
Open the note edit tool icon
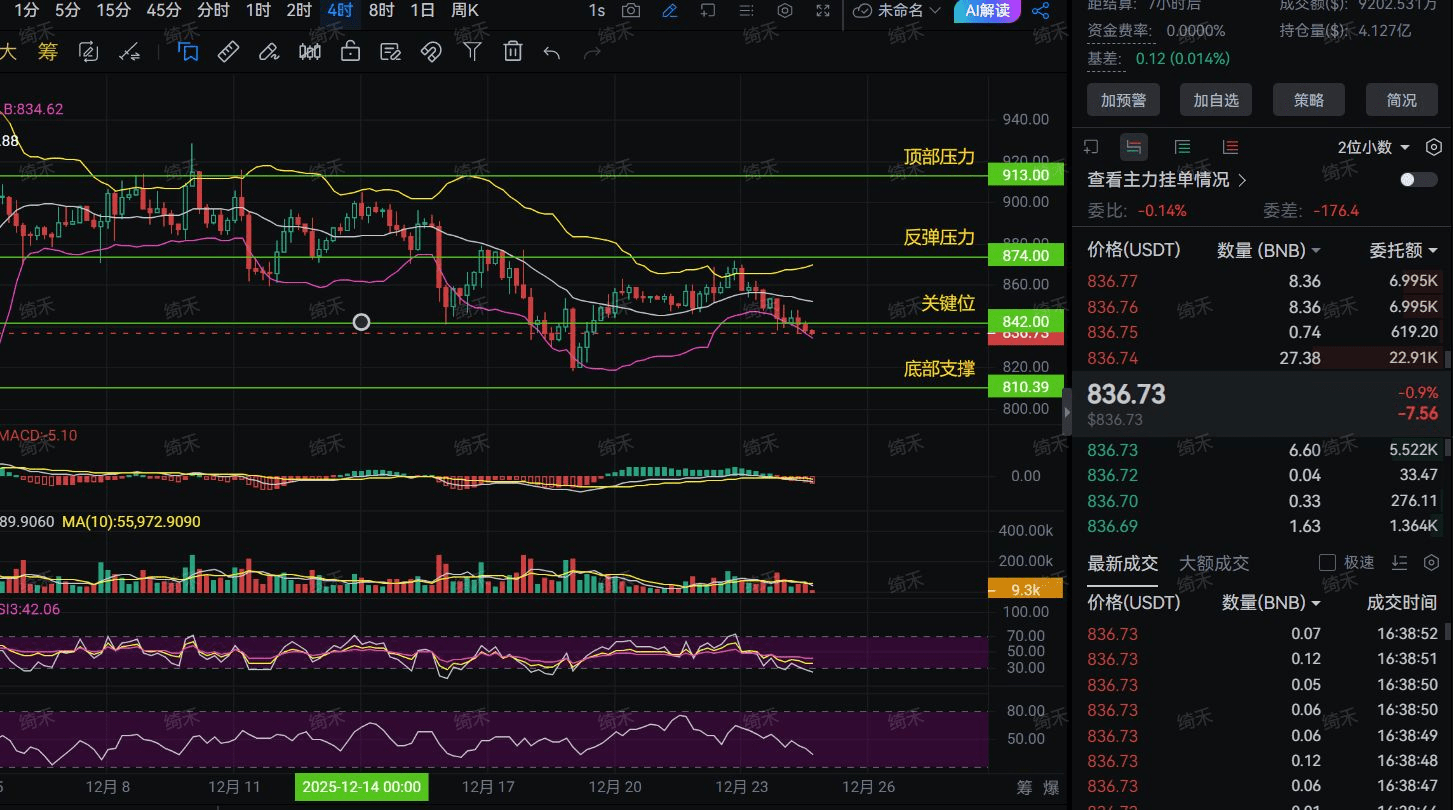point(391,52)
